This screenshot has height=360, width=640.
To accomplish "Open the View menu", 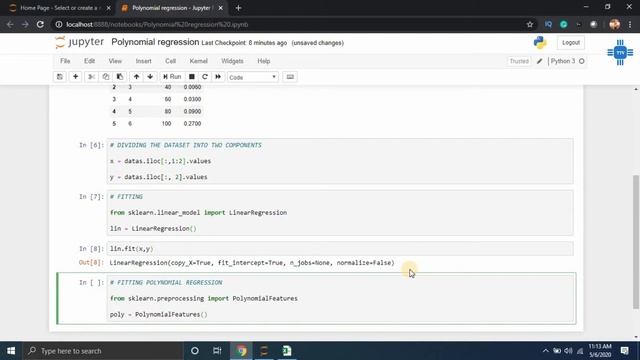I will tap(115, 61).
